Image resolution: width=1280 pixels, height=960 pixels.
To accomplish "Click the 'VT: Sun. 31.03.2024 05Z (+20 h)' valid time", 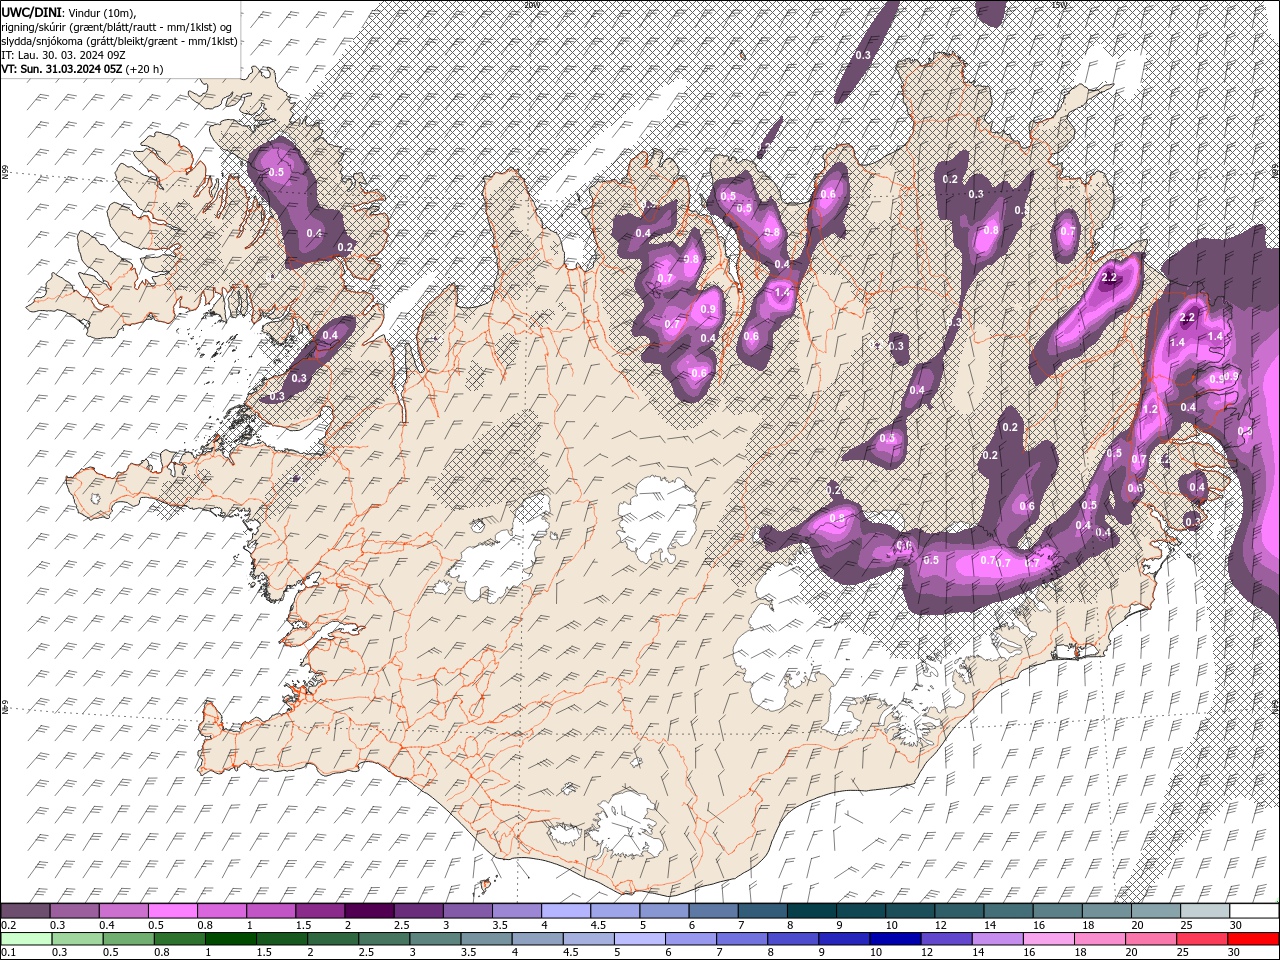I will click(82, 69).
